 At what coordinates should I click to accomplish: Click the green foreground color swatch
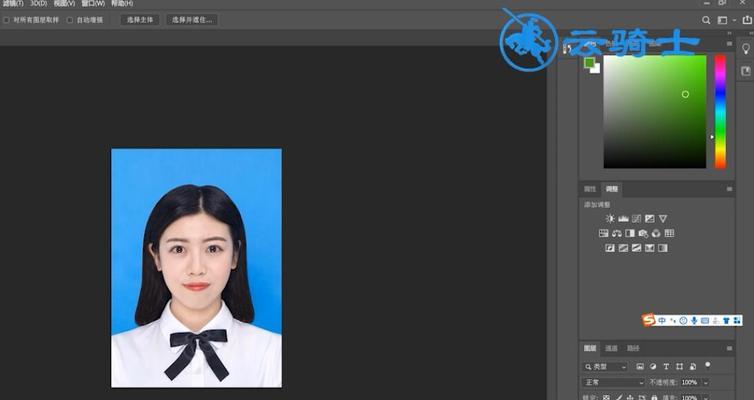point(590,62)
